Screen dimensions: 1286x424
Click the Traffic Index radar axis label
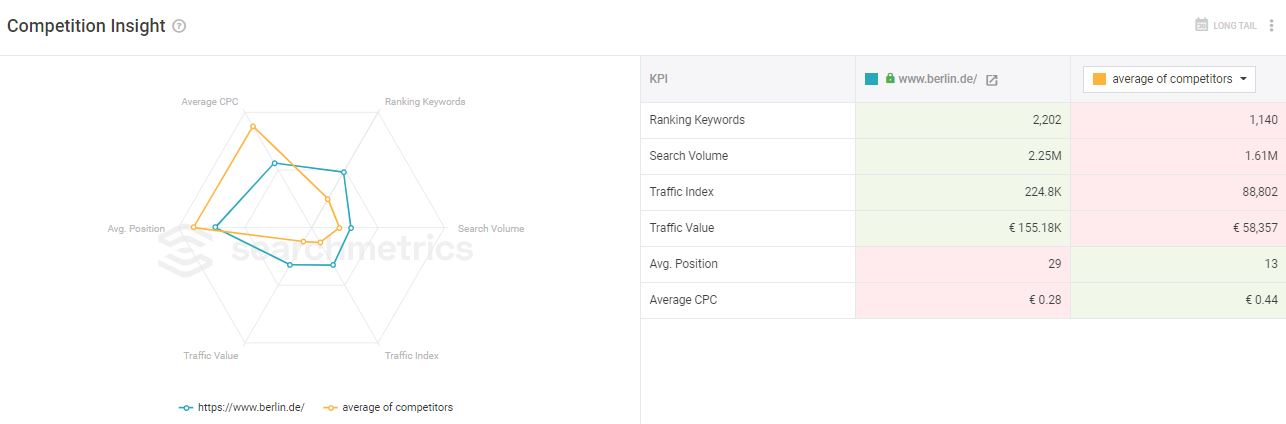coord(412,355)
